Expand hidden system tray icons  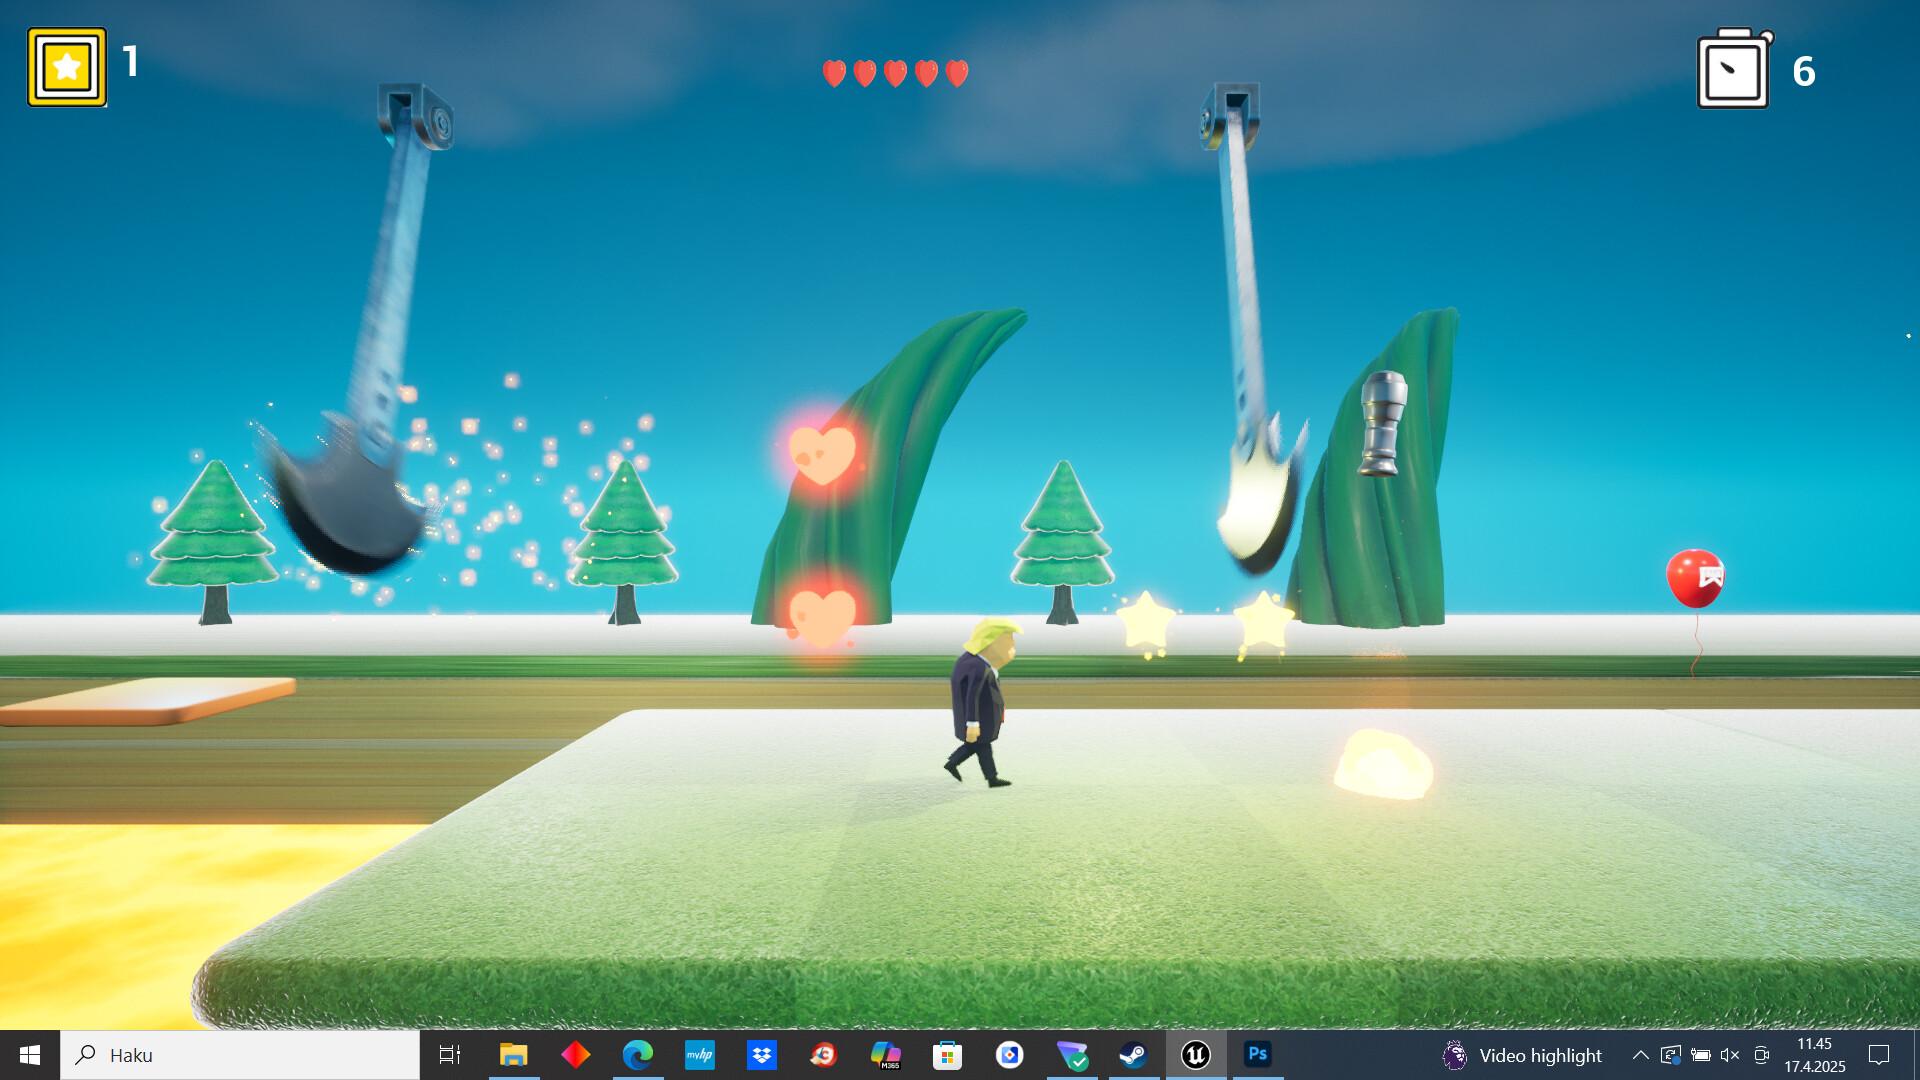click(x=1641, y=1055)
